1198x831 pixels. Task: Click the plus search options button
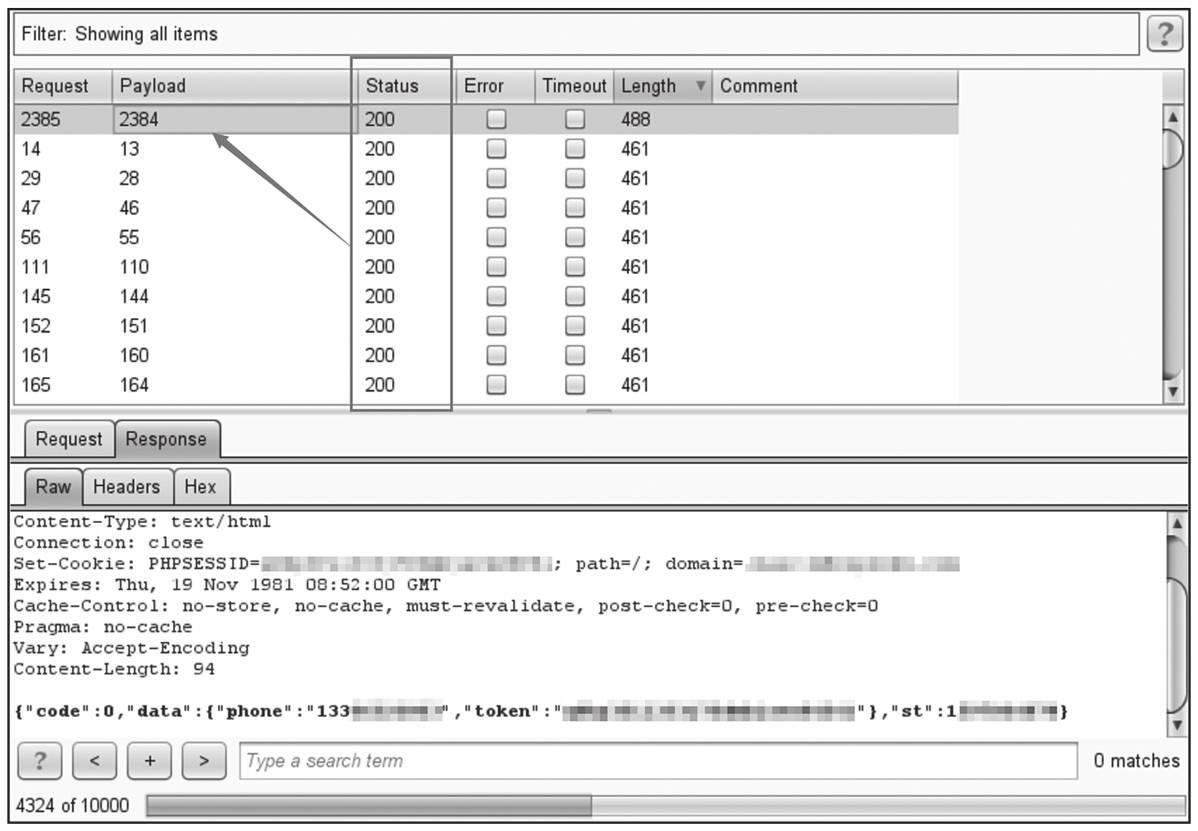click(150, 761)
